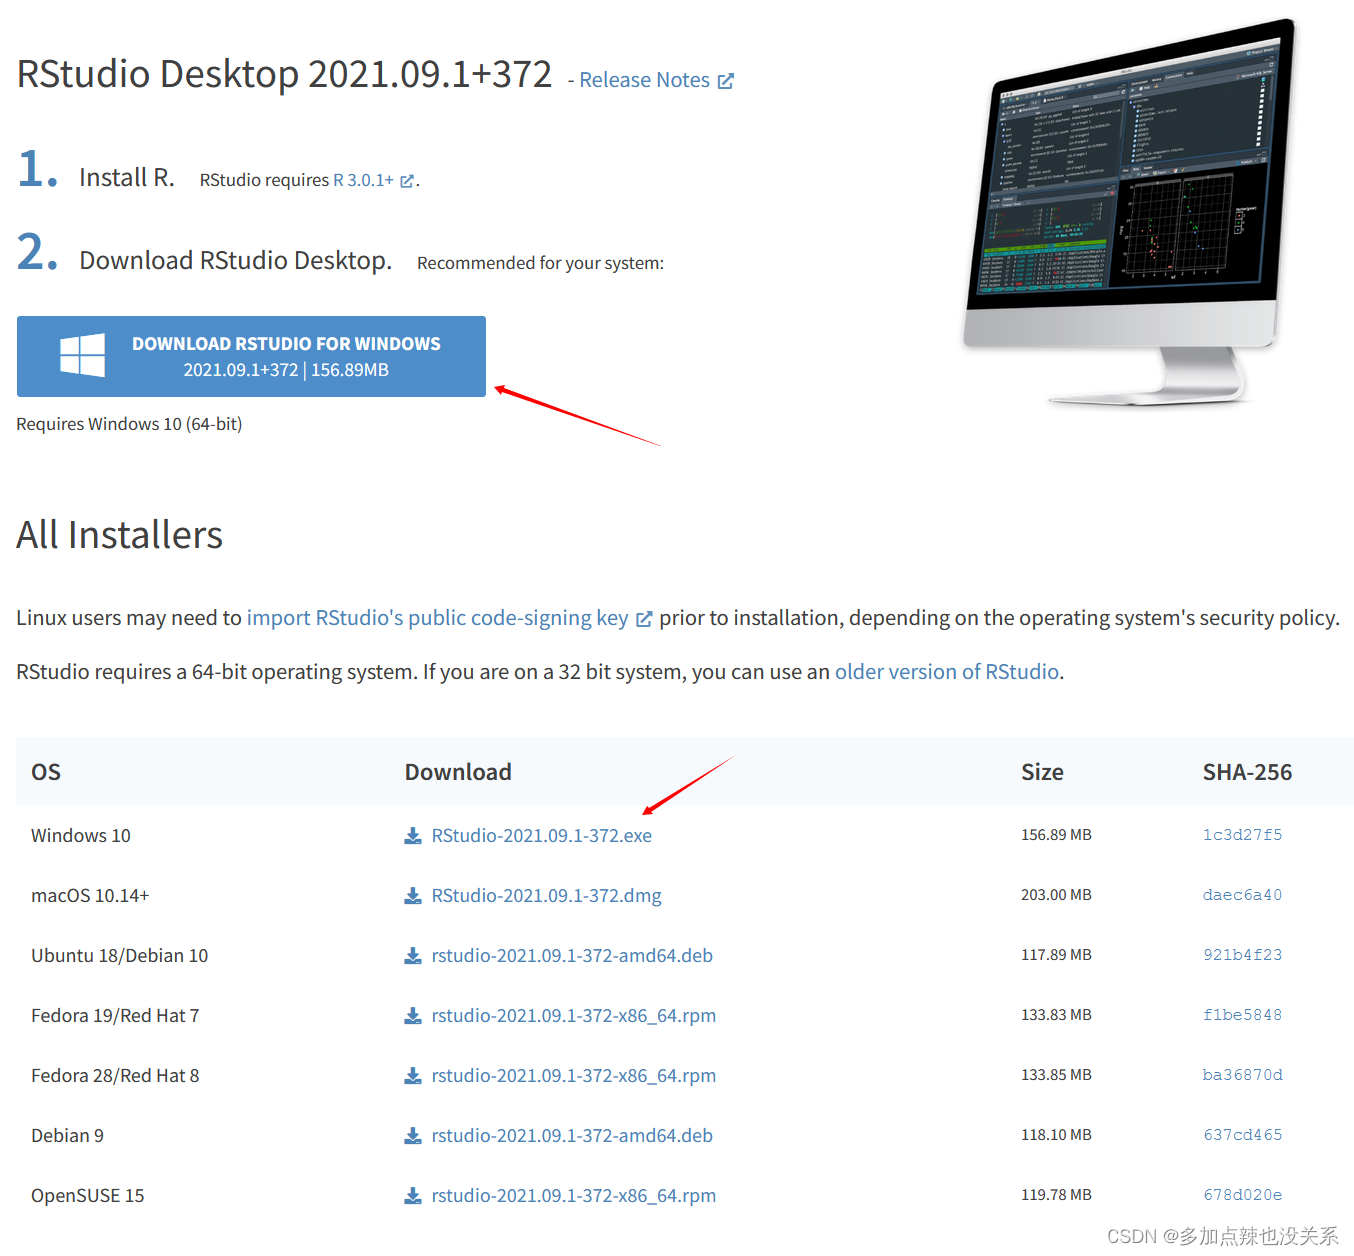The height and width of the screenshot is (1256, 1354).
Task: Open SHA-256 hash 678d020e
Action: (1242, 1195)
